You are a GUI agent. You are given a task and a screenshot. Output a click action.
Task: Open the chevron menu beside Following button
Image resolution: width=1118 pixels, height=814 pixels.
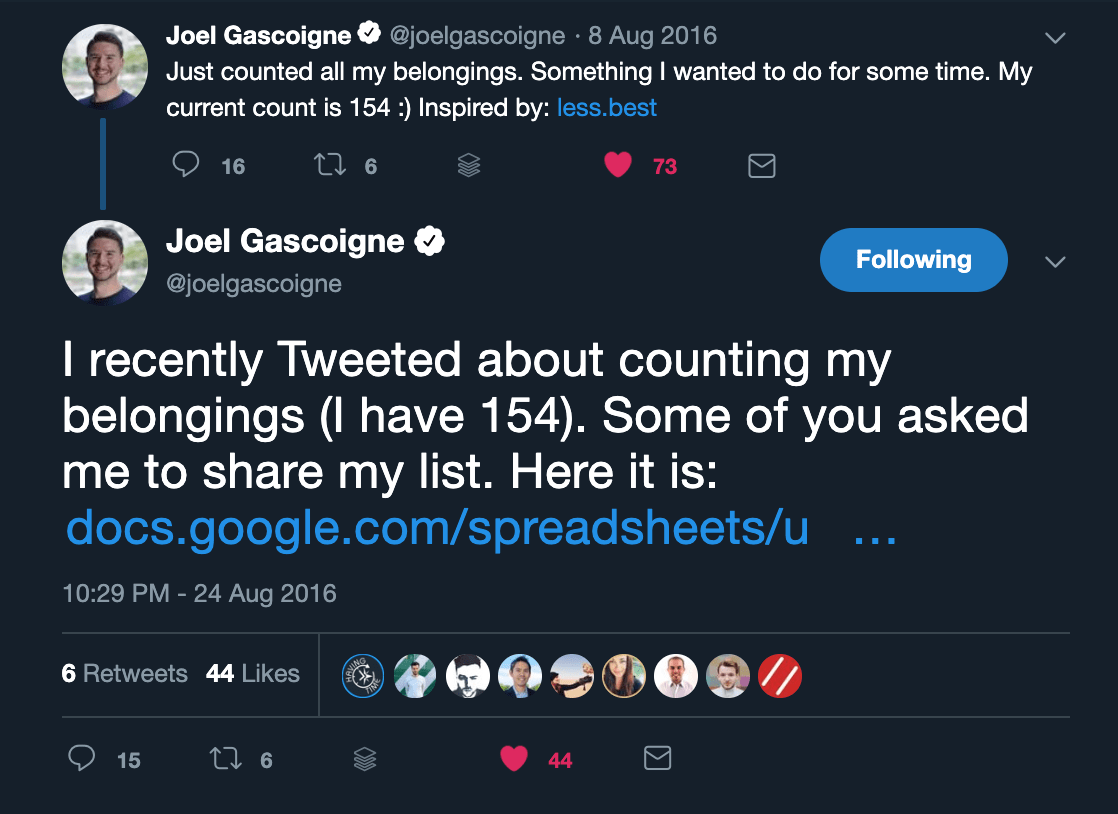click(1054, 262)
